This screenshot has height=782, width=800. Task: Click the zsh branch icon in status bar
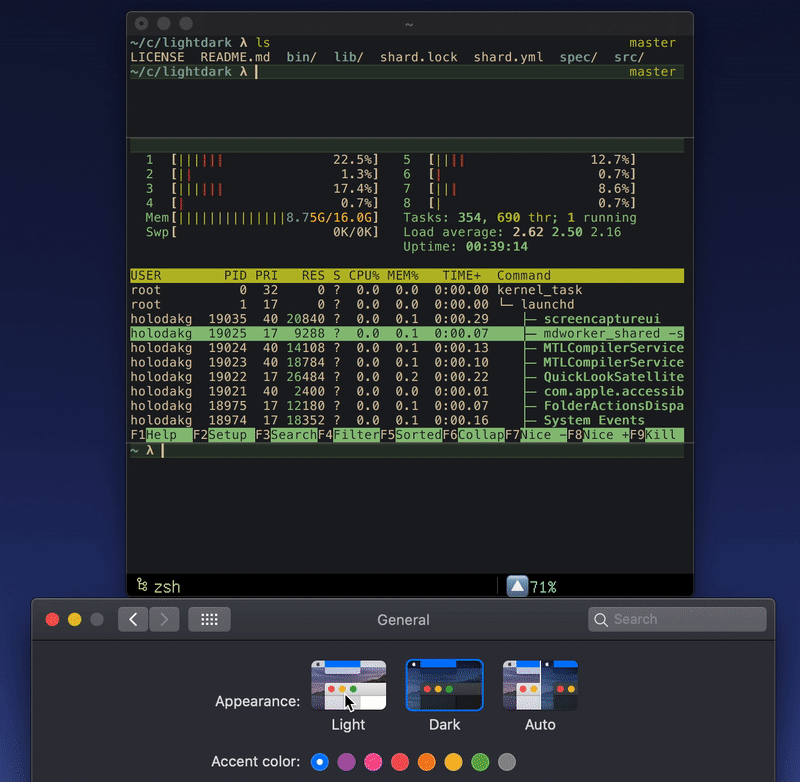(x=141, y=587)
